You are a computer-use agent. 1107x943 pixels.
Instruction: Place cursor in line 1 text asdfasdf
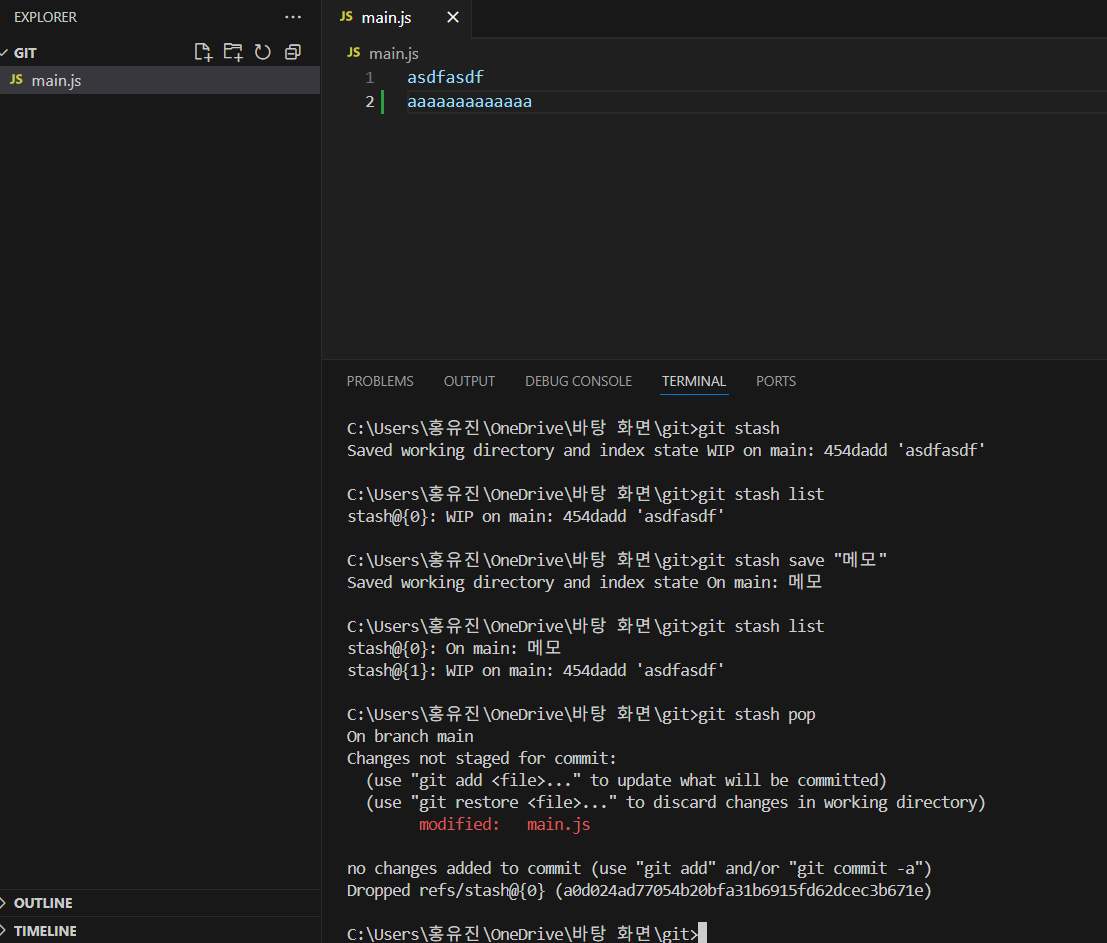pos(445,77)
